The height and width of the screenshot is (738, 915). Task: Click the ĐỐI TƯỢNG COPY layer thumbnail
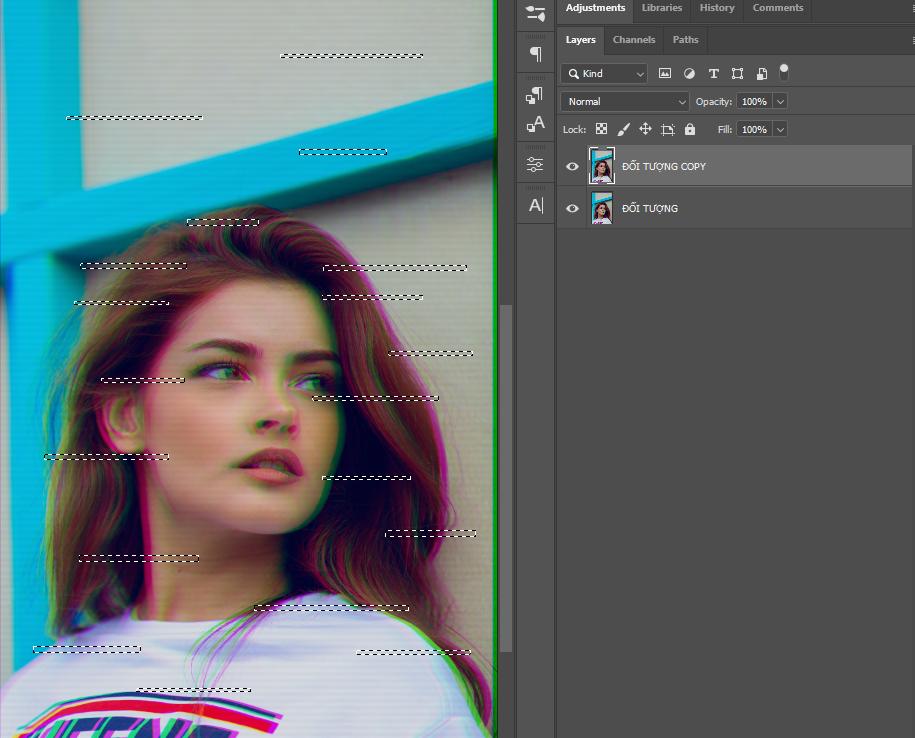click(x=602, y=166)
